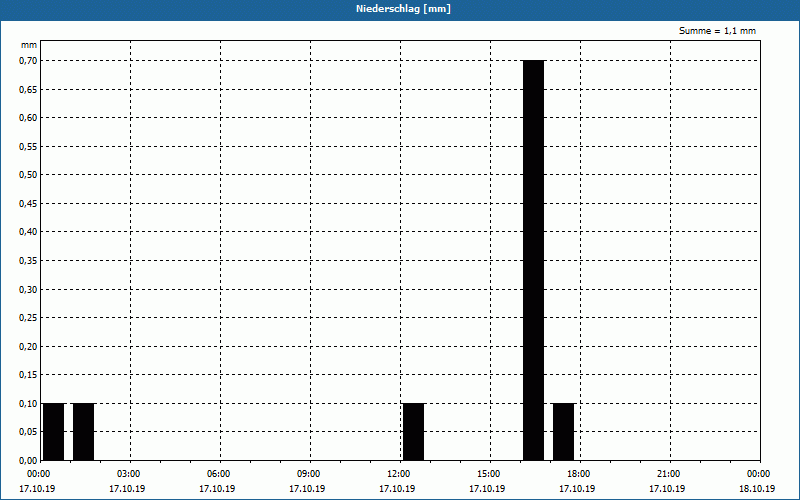
Task: Click the 17.10.19 date under 21:00
Action: 667,489
